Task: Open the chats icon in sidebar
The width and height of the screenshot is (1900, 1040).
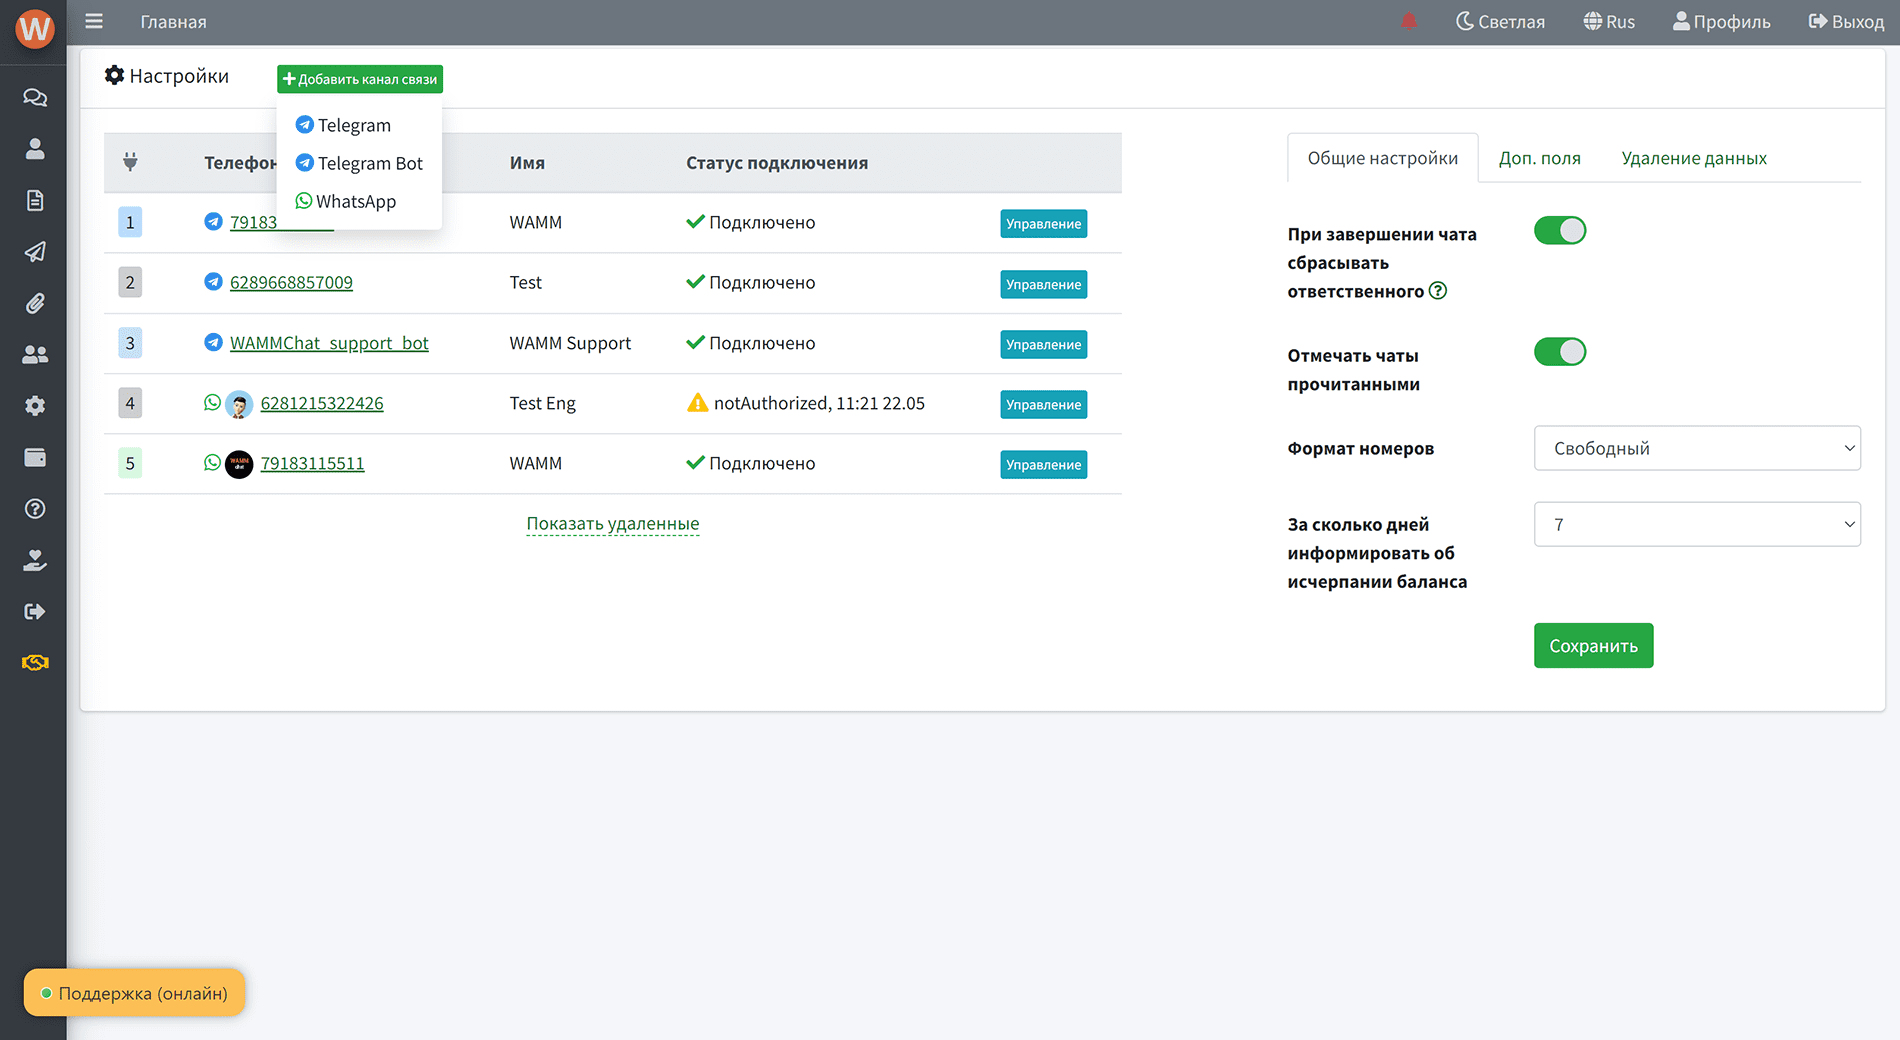Action: click(35, 98)
